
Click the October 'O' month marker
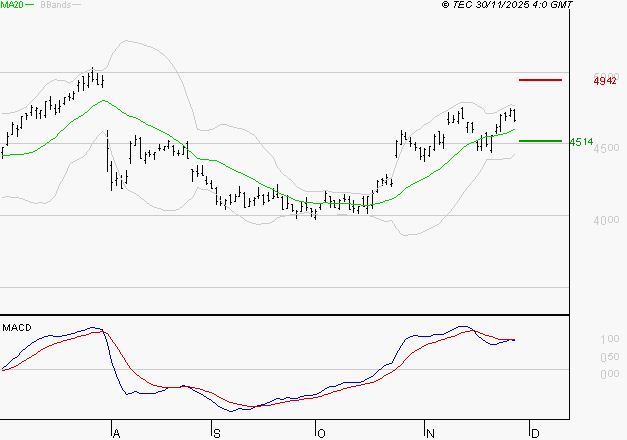tap(321, 434)
